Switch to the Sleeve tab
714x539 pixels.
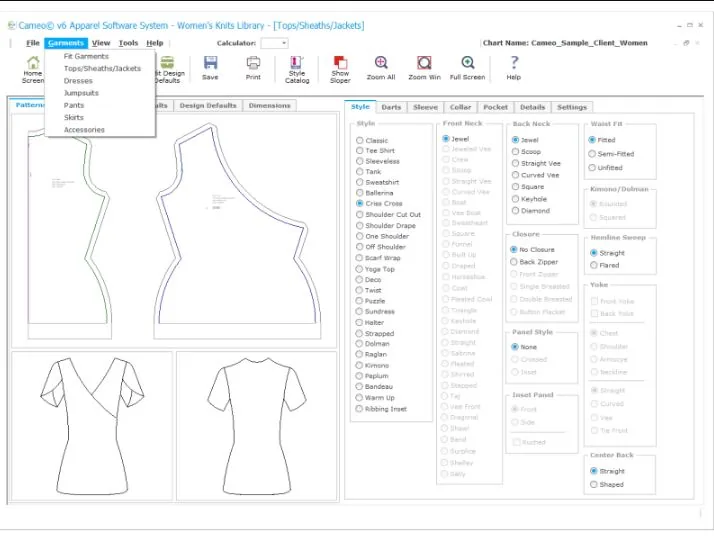(425, 107)
